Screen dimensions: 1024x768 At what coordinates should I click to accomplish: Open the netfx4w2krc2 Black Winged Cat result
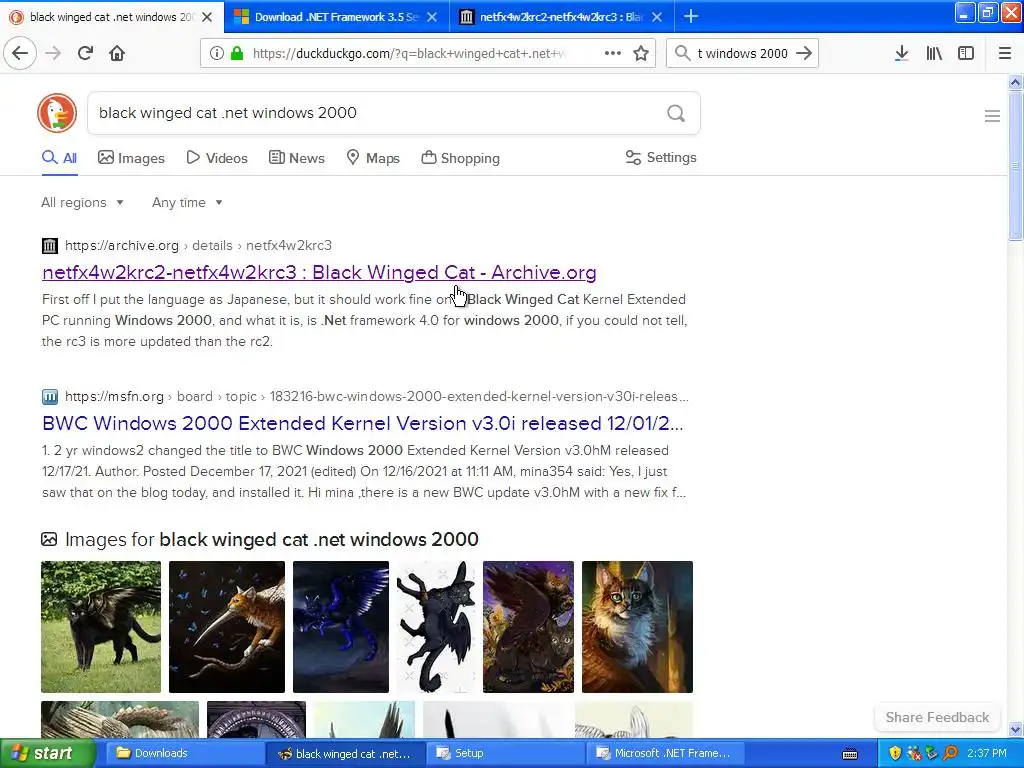[x=319, y=272]
